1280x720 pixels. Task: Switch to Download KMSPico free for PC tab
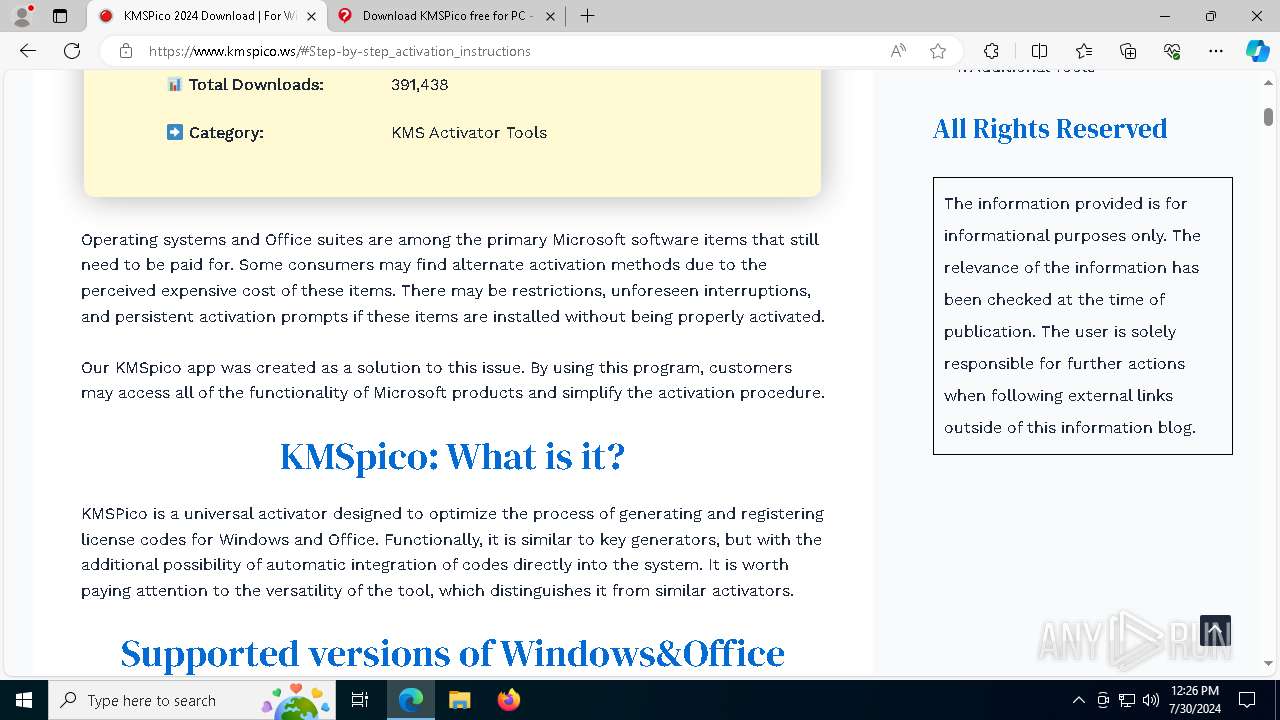(x=446, y=16)
